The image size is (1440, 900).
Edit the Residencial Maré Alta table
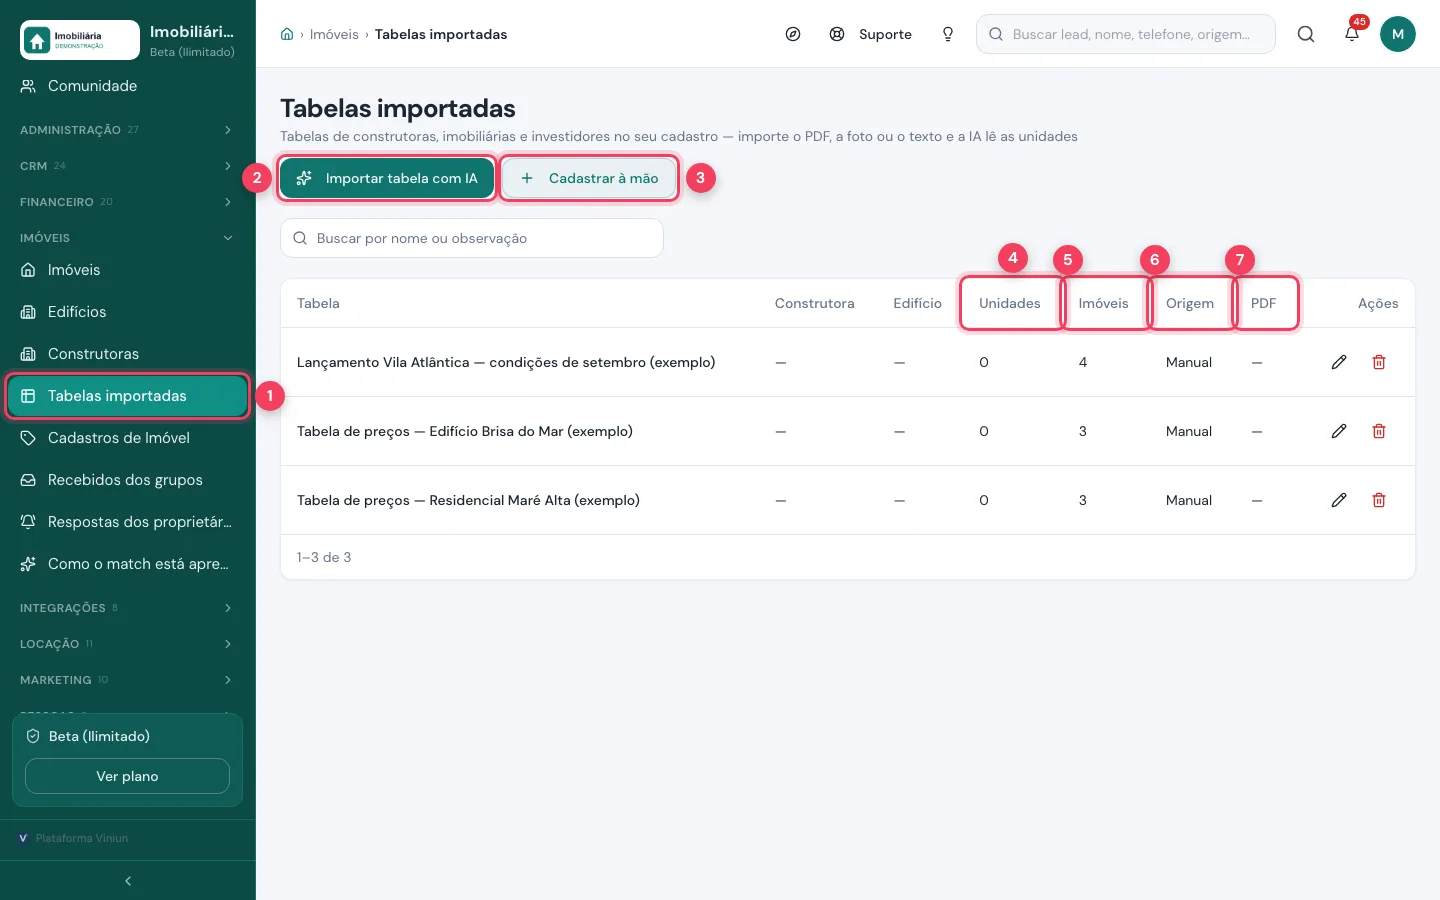[1339, 500]
